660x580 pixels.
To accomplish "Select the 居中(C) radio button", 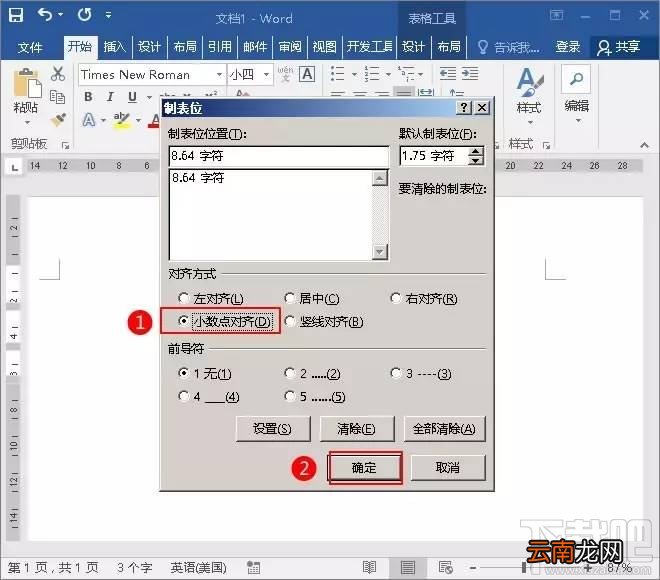I will [x=290, y=298].
